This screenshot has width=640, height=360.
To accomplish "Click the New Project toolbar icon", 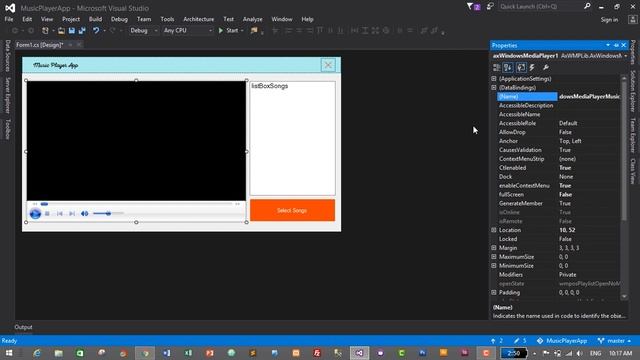I will [x=45, y=31].
